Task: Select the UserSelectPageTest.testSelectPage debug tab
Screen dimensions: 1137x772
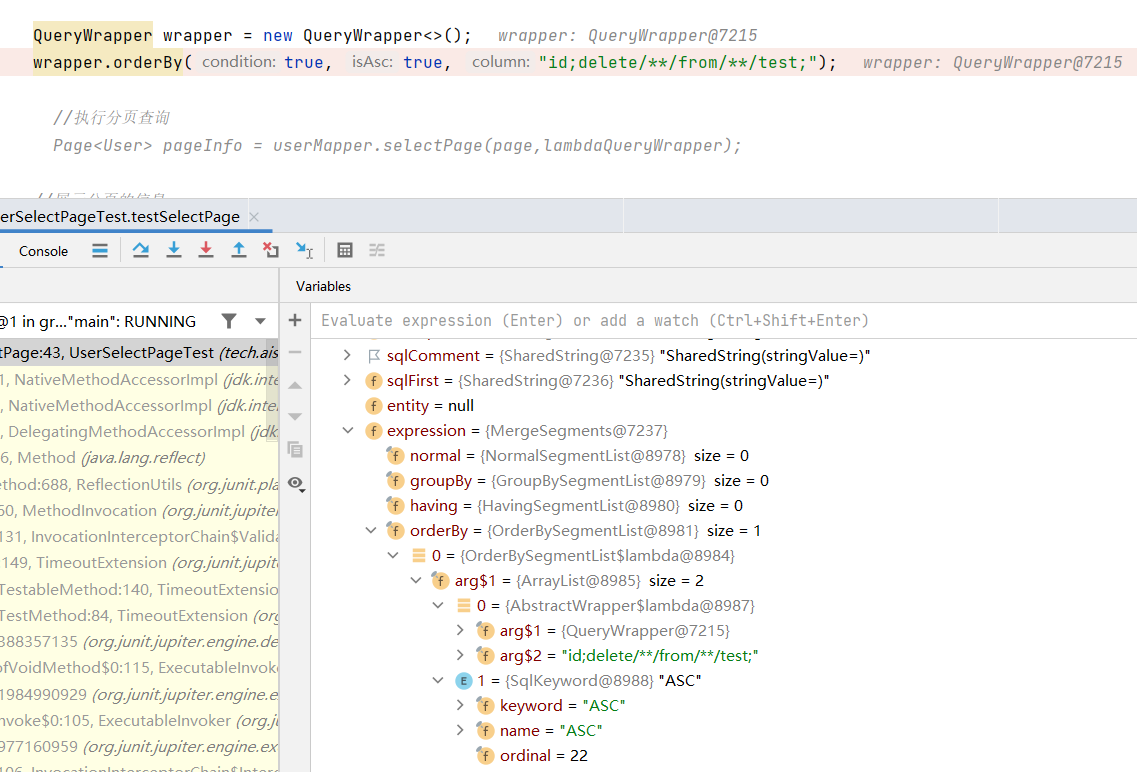Action: coord(120,217)
